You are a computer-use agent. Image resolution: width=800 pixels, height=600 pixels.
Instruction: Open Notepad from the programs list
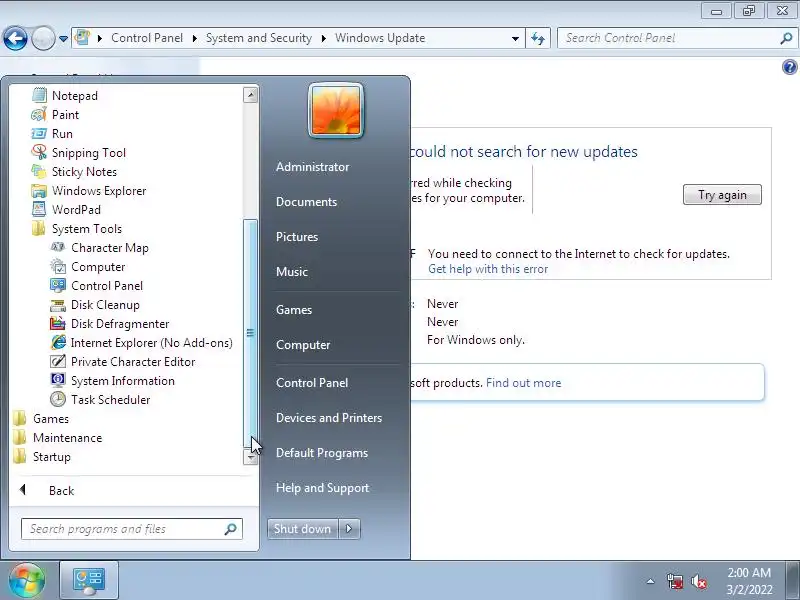tap(65, 95)
